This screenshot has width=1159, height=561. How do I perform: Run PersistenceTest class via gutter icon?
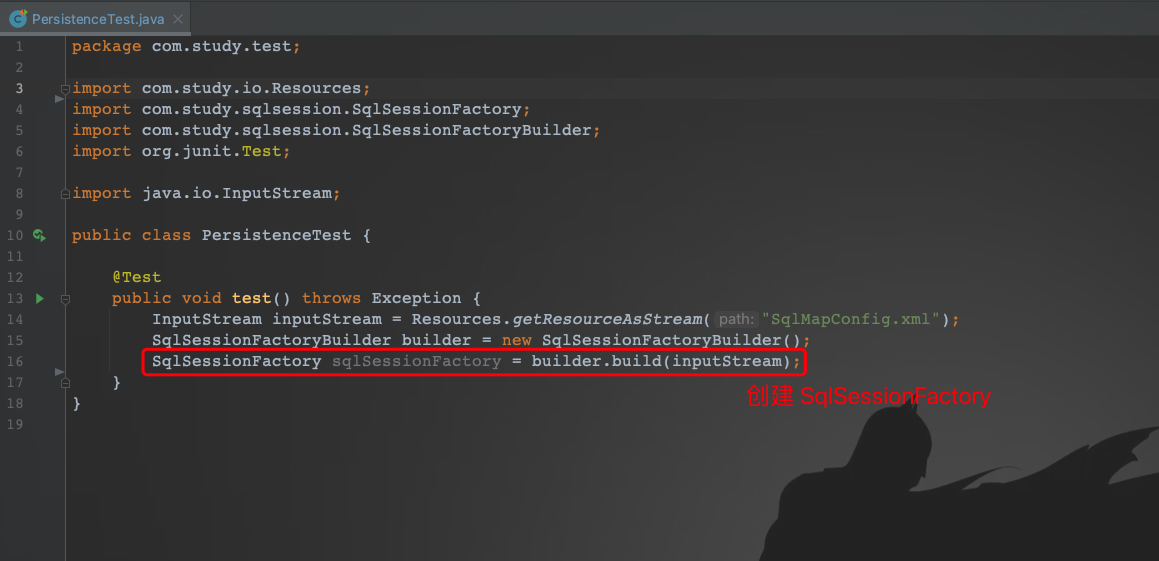[39, 236]
